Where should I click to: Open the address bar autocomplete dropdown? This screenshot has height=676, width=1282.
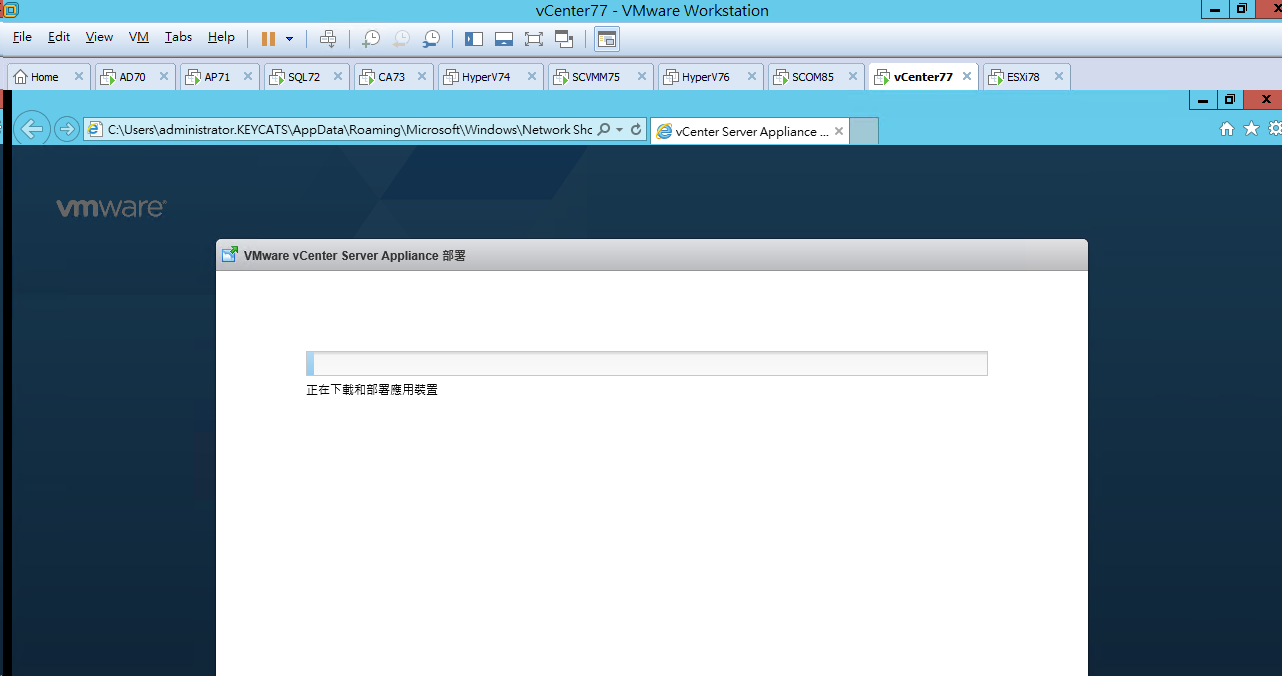pyautogui.click(x=620, y=130)
